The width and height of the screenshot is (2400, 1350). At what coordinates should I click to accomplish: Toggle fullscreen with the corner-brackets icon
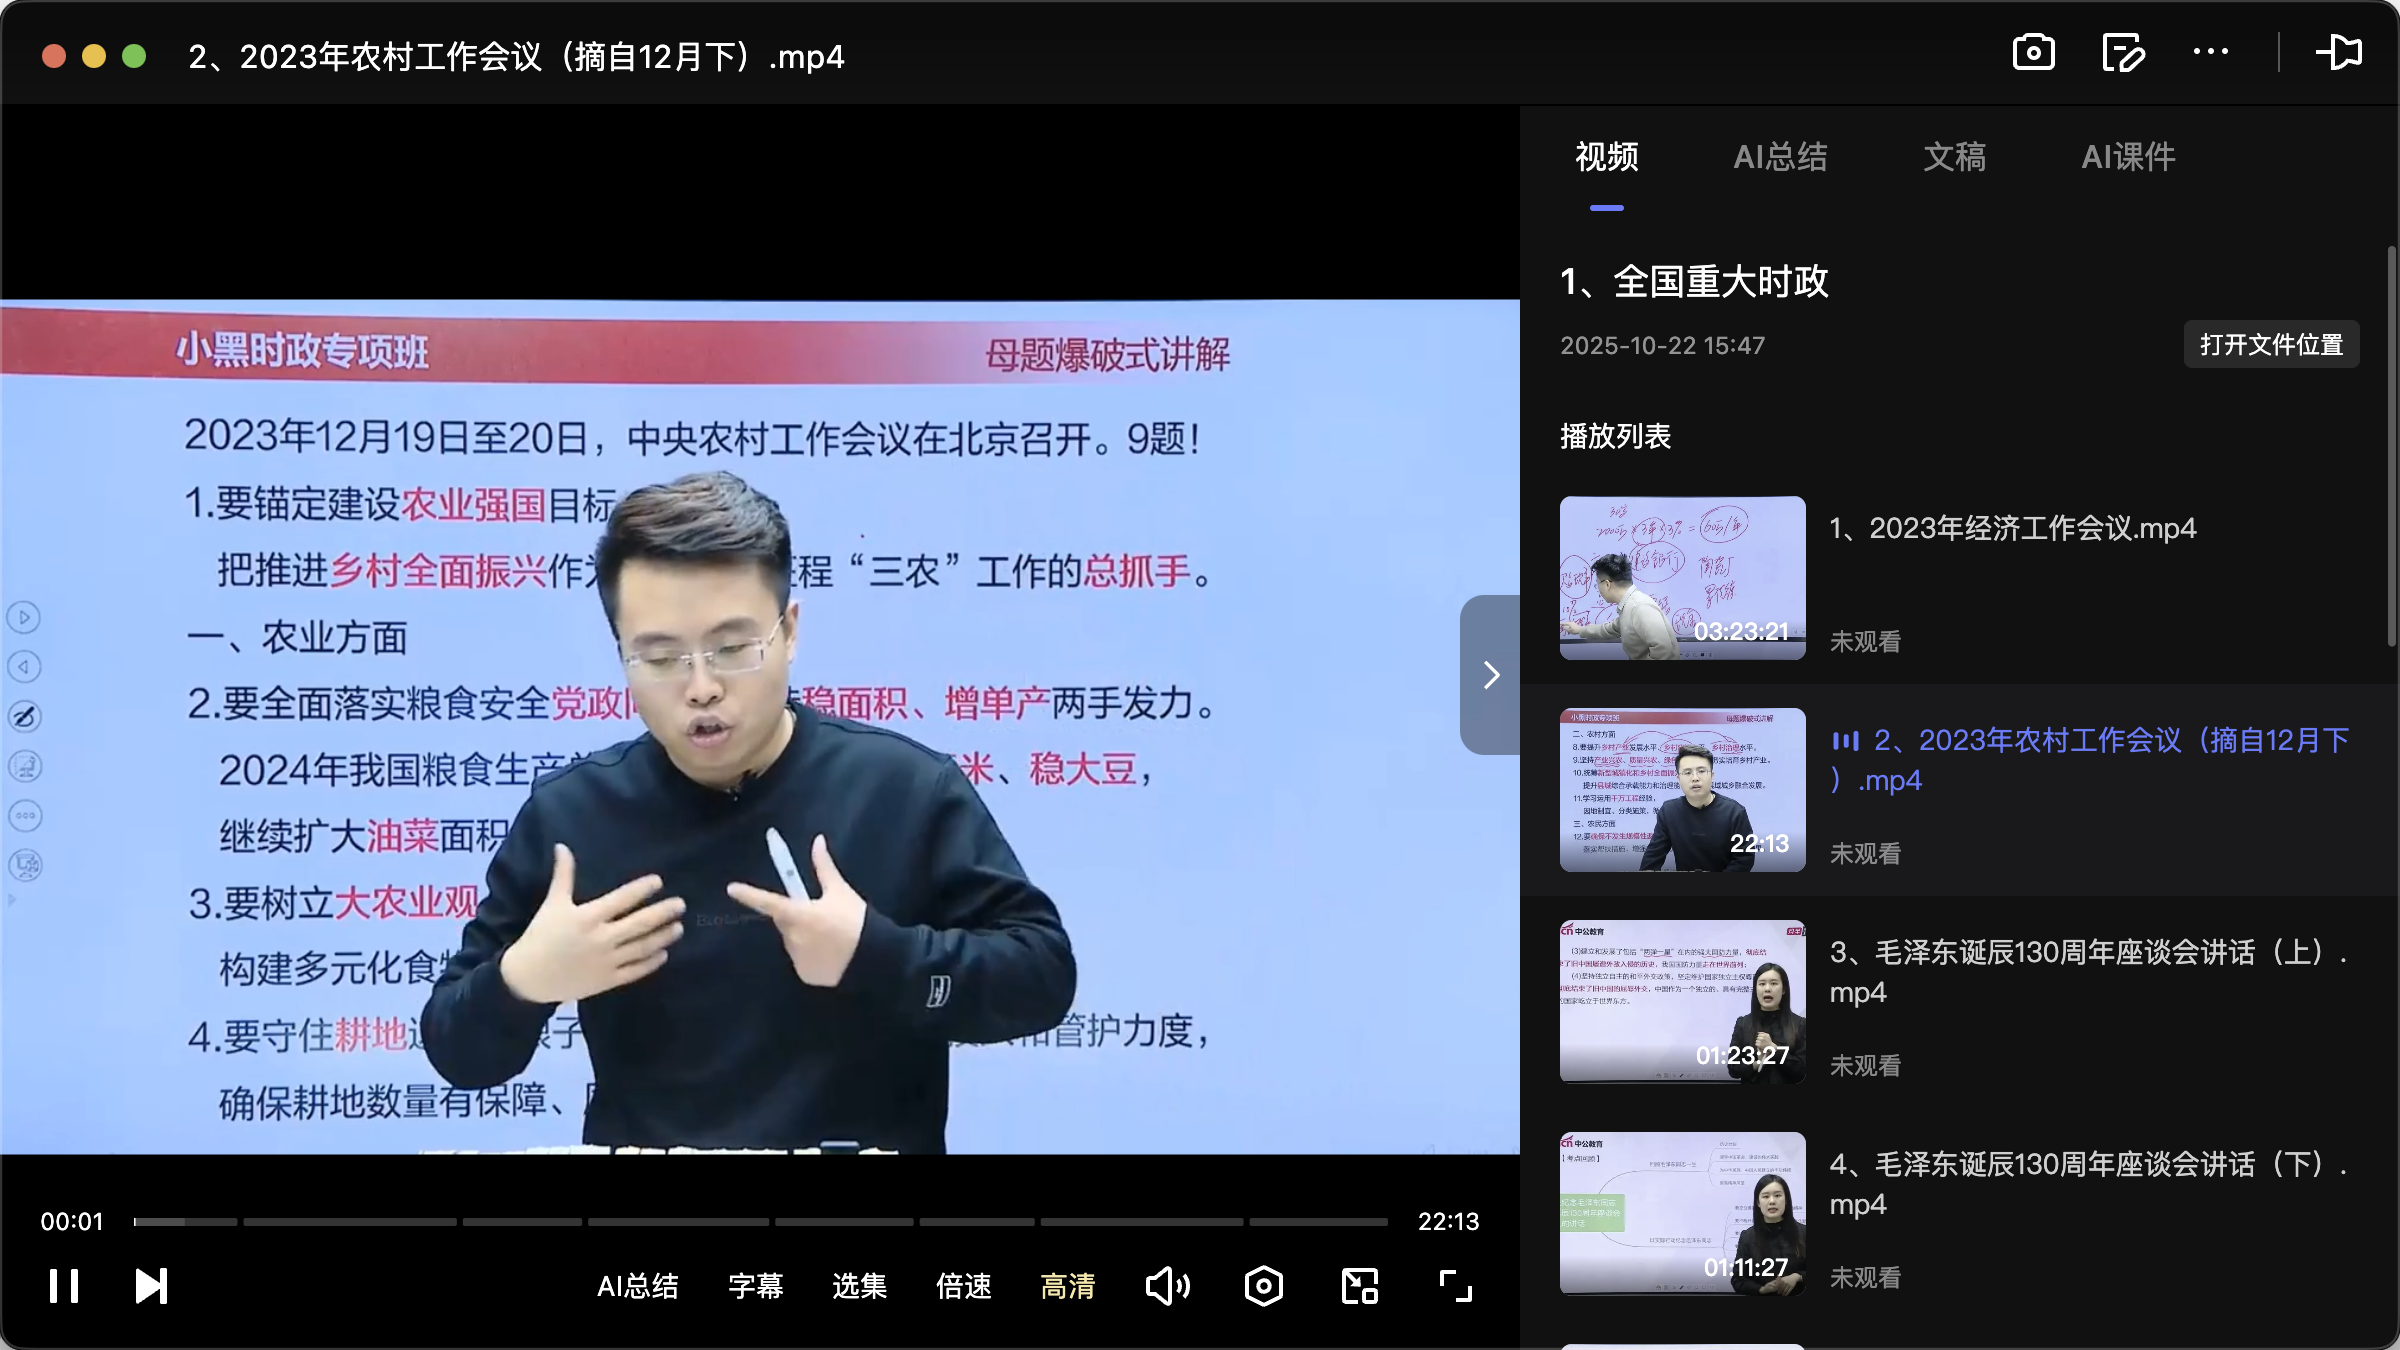coord(1455,1287)
